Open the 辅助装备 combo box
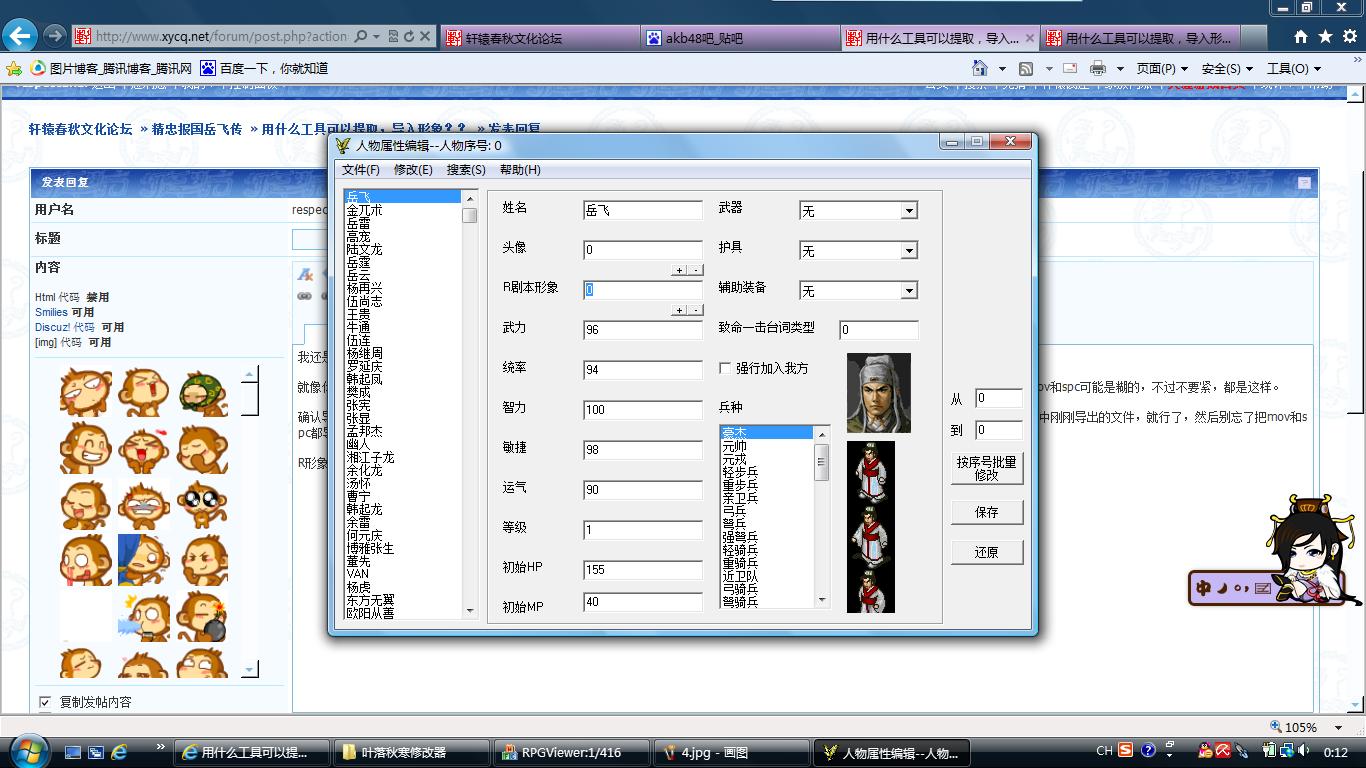The height and width of the screenshot is (768, 1366). (908, 291)
